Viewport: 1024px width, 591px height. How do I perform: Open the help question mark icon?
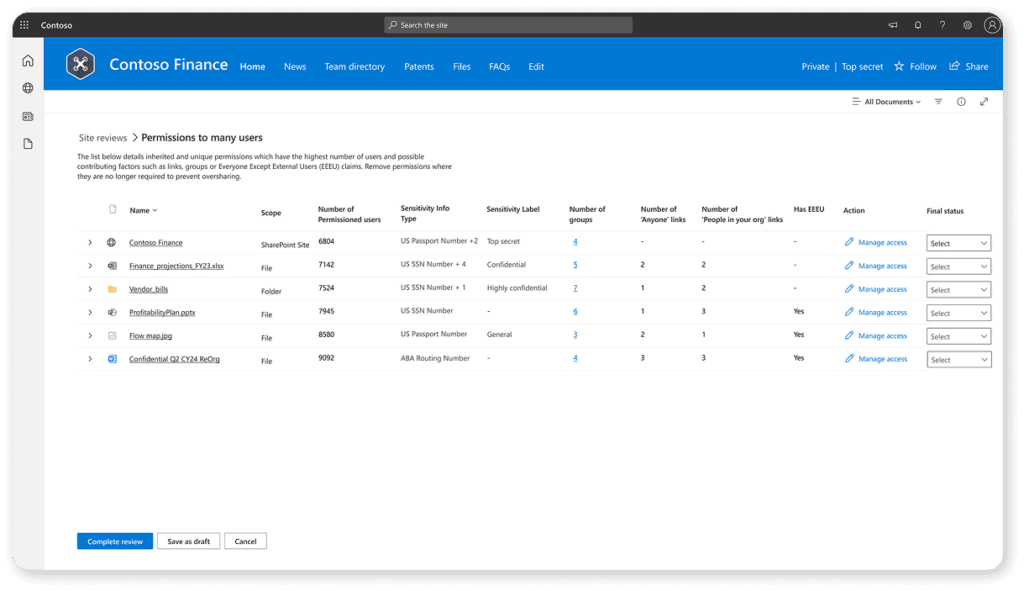point(942,25)
